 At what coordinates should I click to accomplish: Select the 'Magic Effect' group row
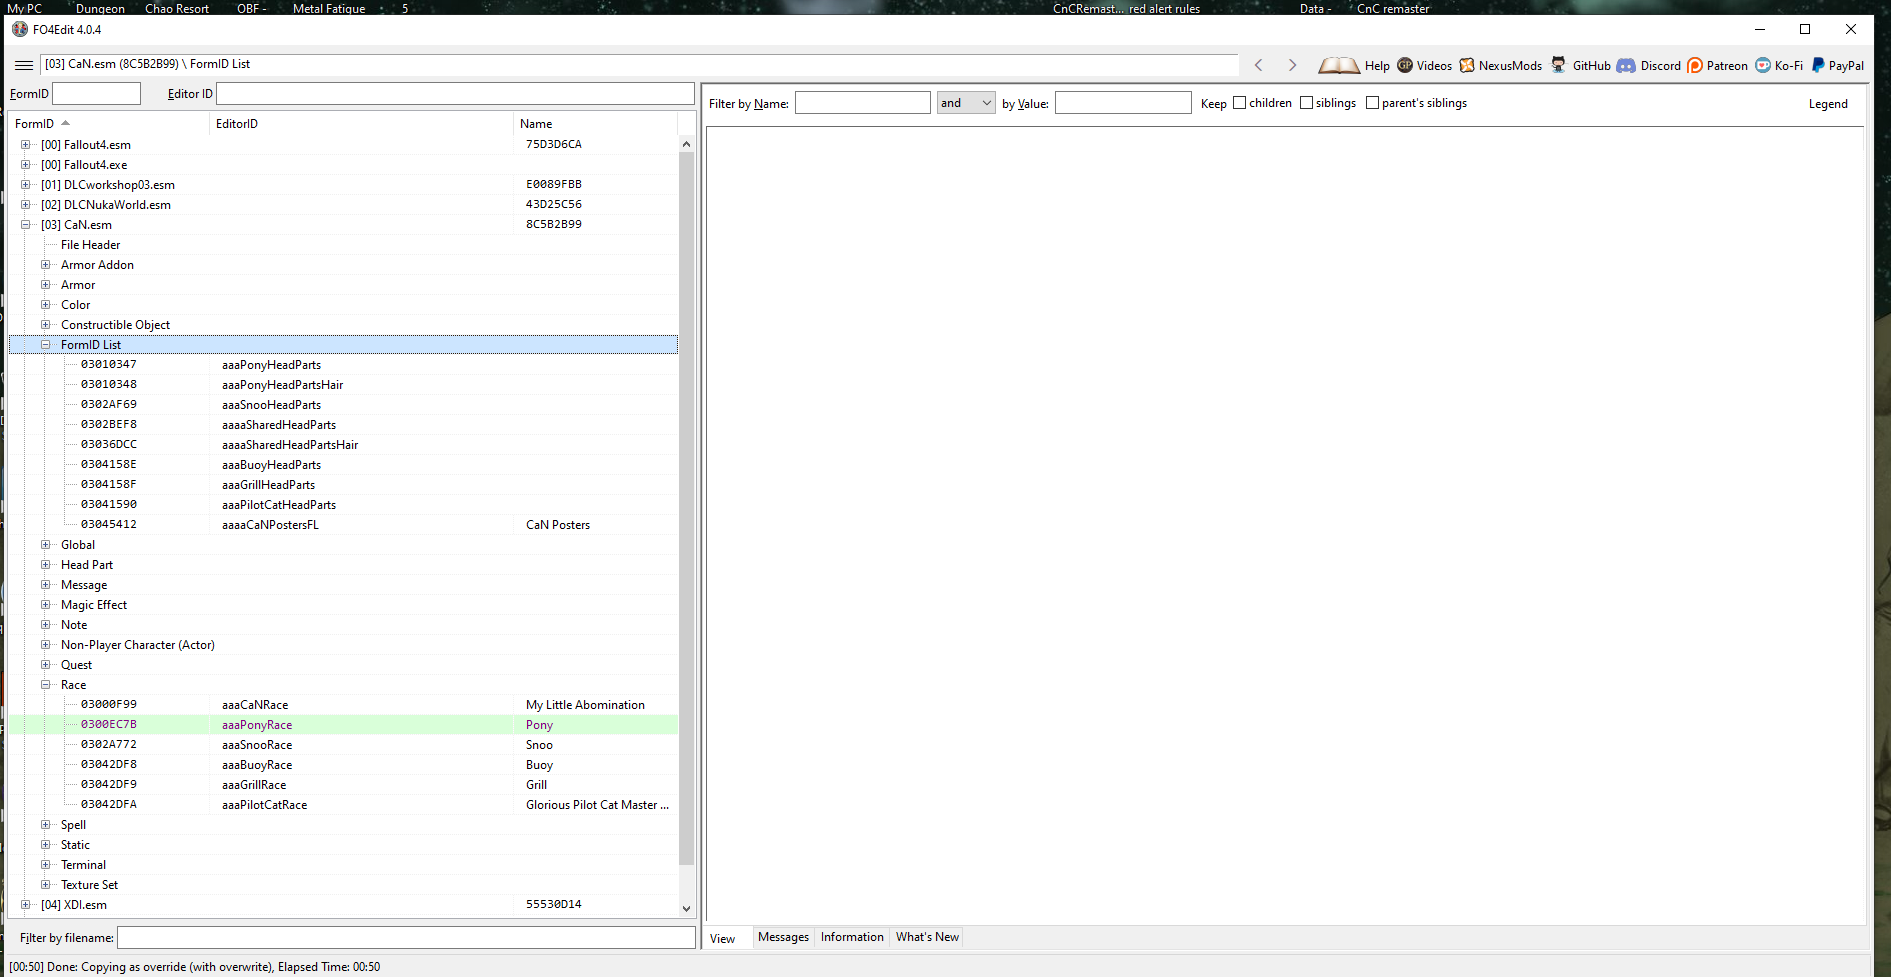pyautogui.click(x=343, y=605)
